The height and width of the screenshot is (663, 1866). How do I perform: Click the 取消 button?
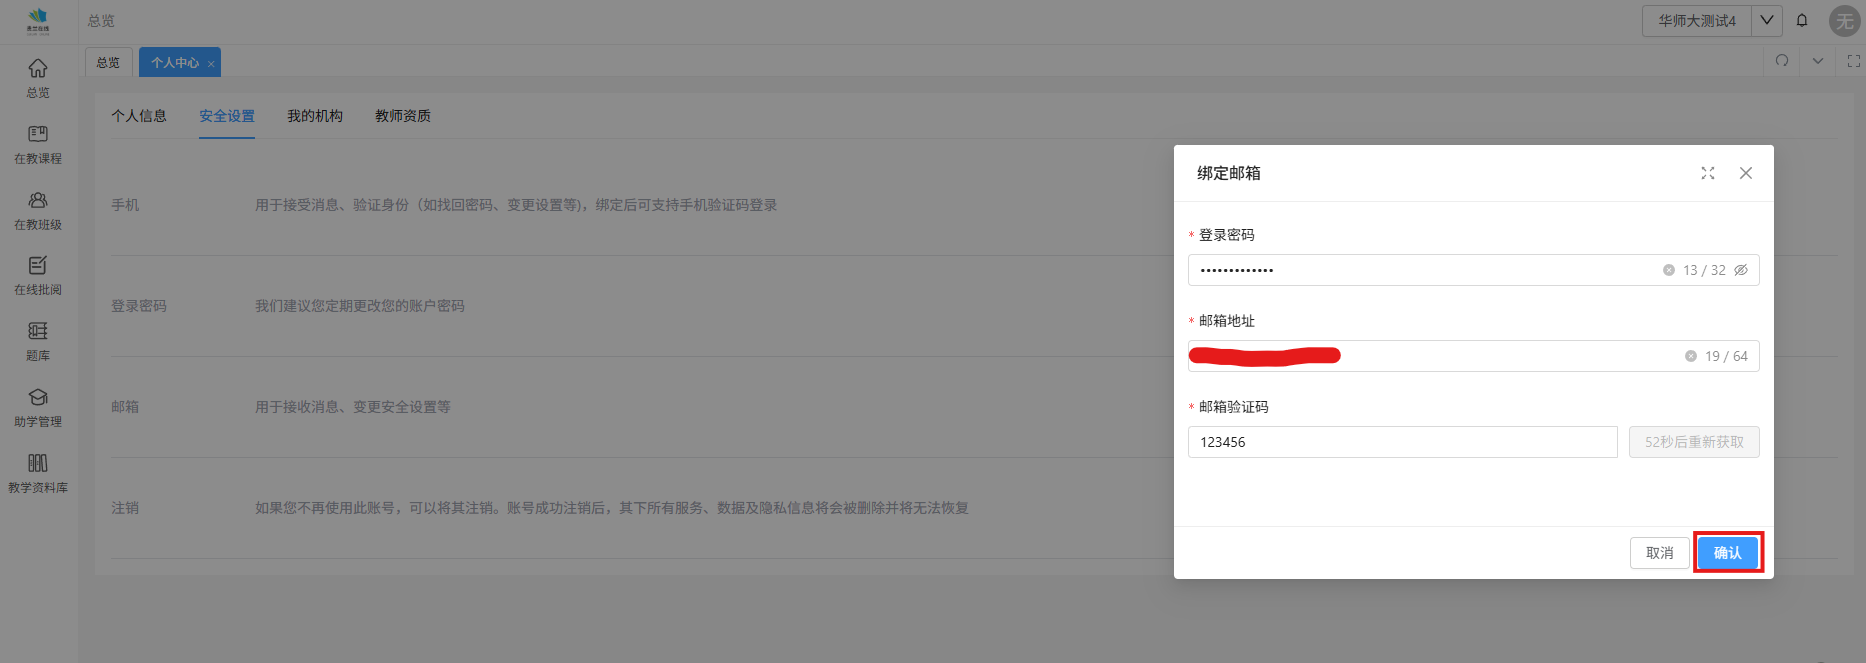(1659, 553)
